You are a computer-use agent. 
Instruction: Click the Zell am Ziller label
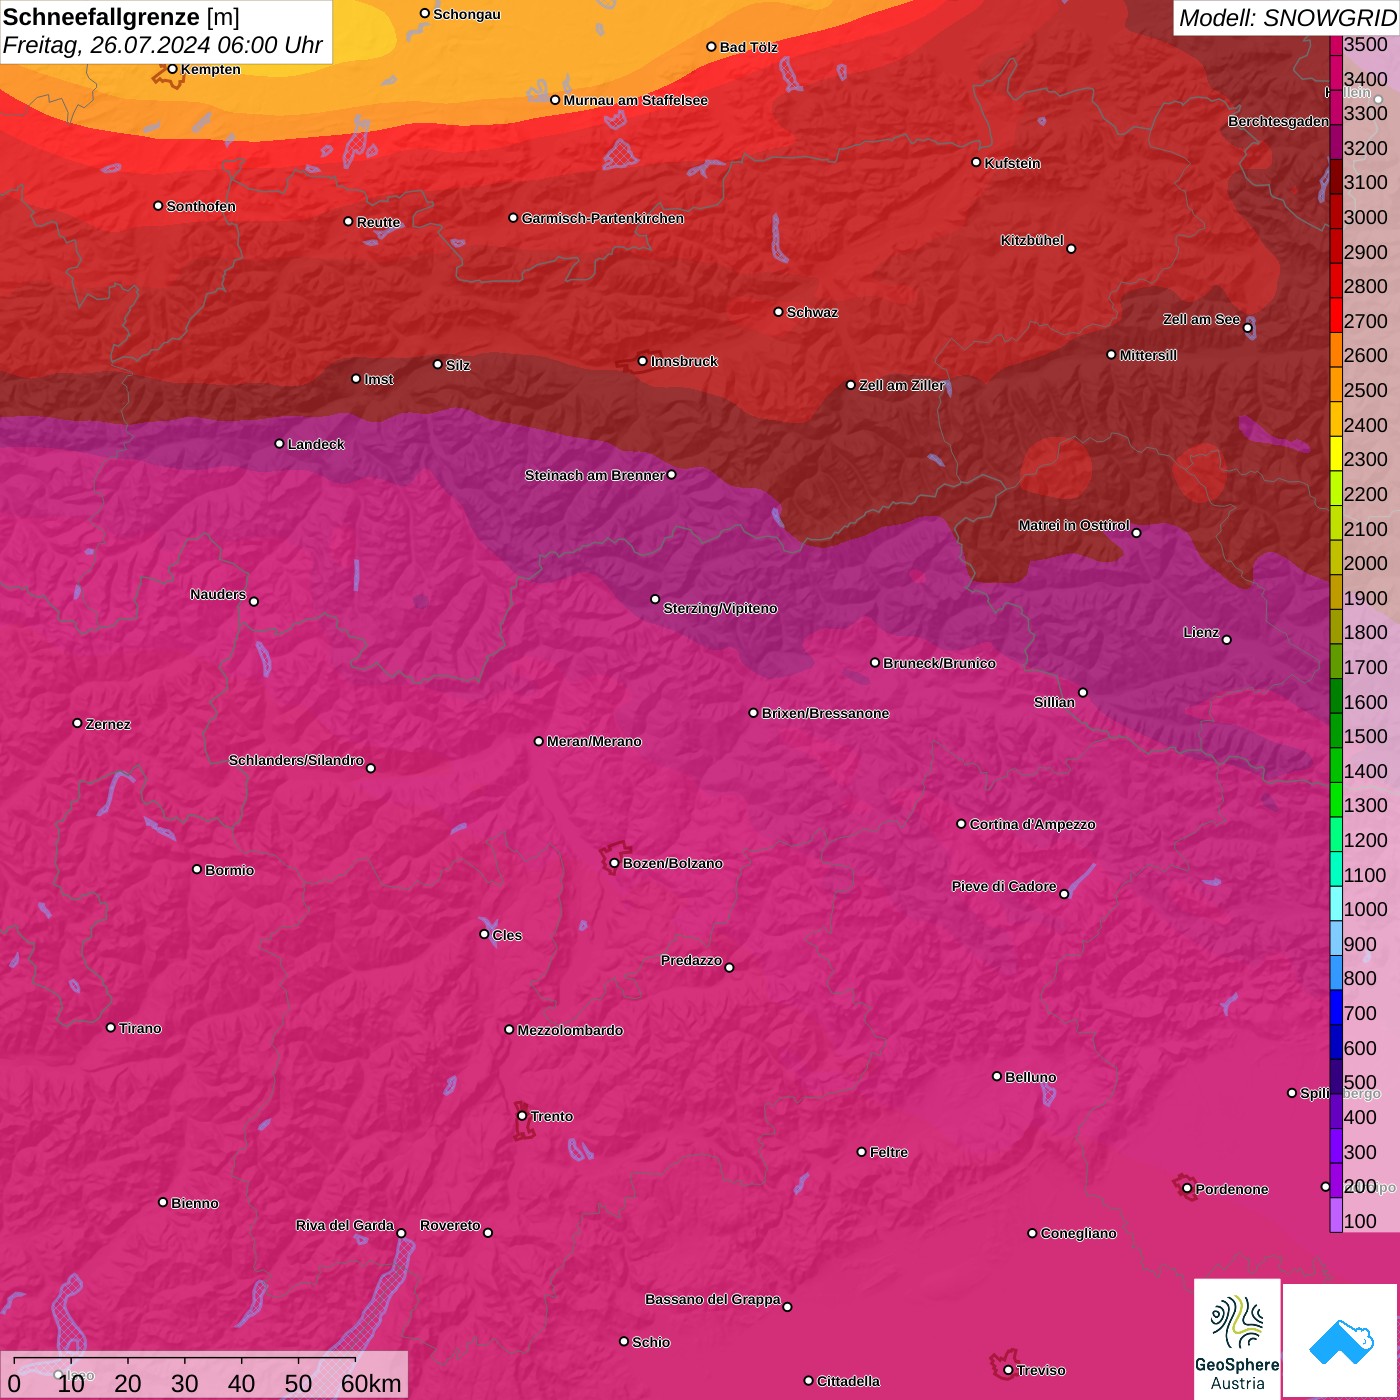point(901,385)
